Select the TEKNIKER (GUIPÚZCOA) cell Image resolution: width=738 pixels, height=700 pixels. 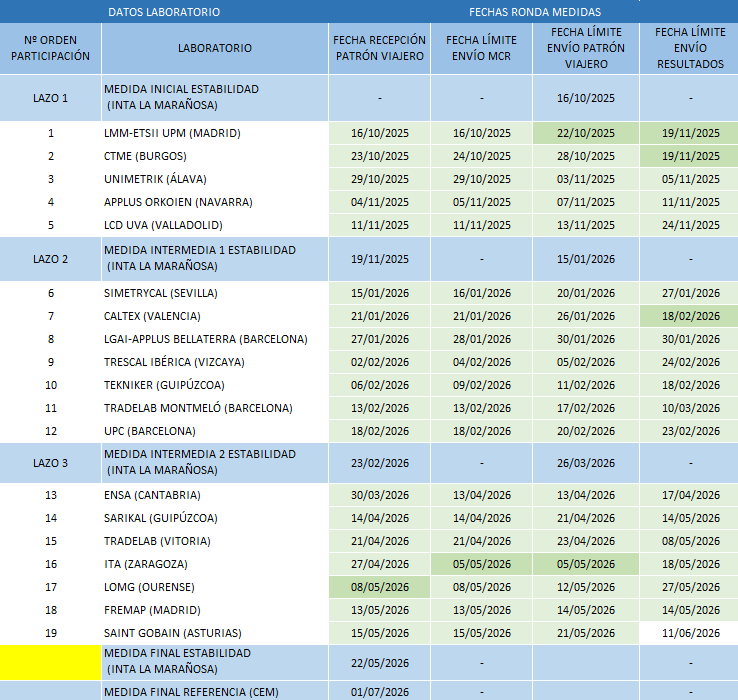[215, 386]
